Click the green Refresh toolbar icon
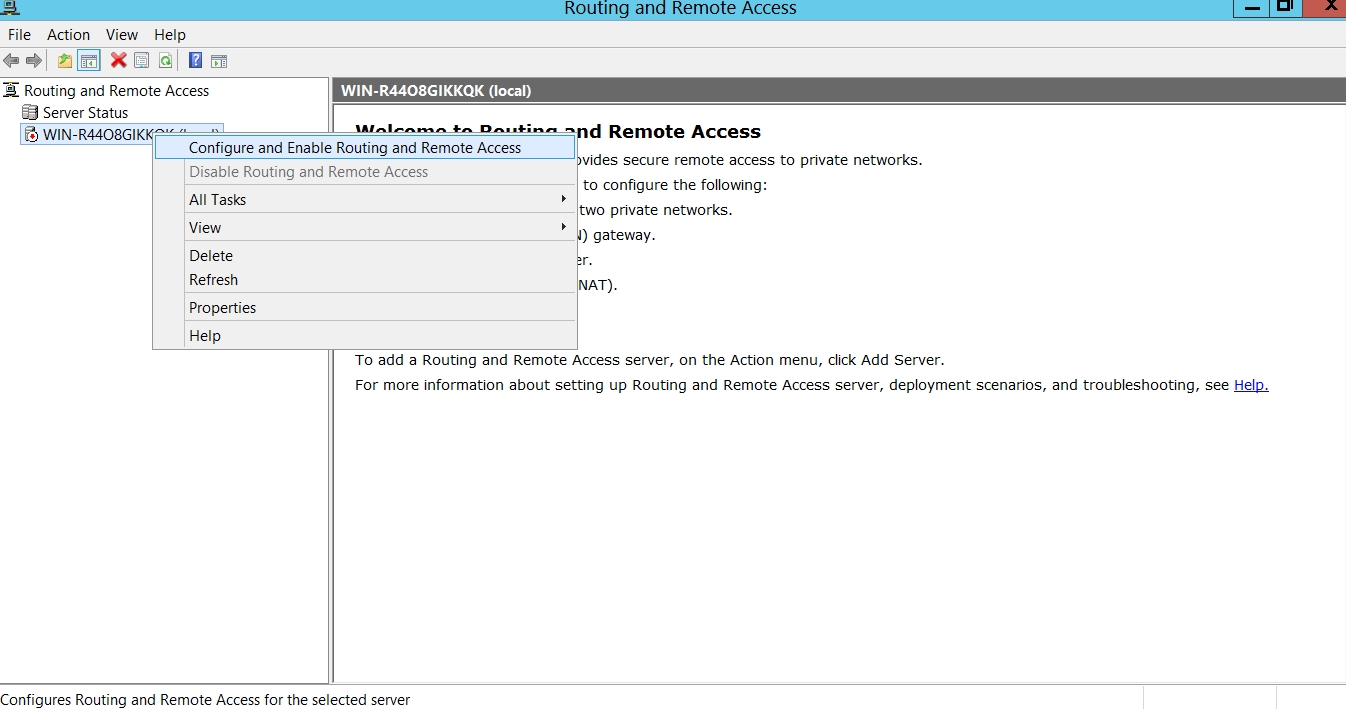Image resolution: width=1346 pixels, height=709 pixels. 165,61
